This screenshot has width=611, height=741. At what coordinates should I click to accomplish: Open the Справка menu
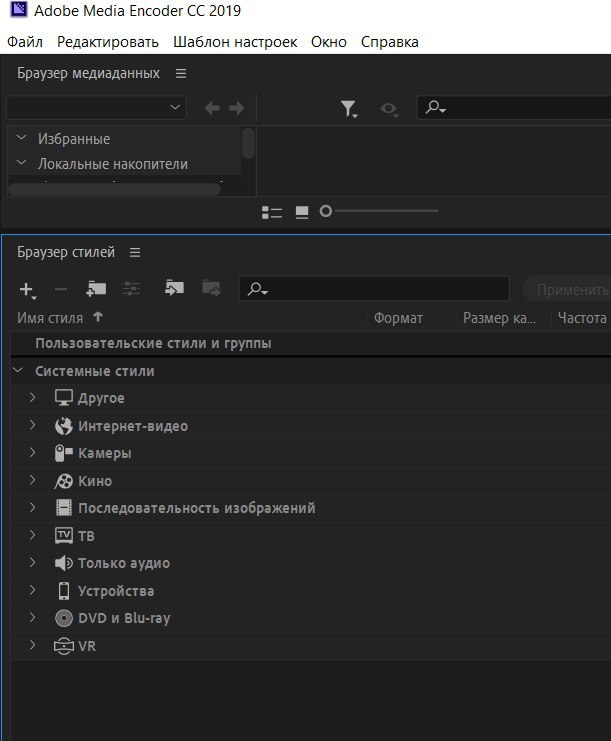tap(389, 42)
